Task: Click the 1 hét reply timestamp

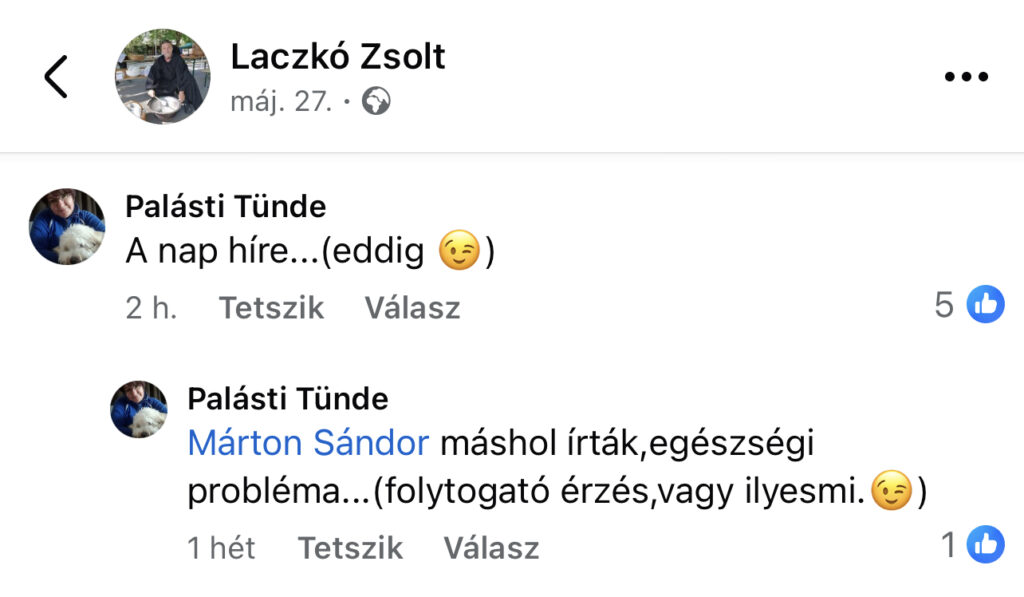Action: click(x=221, y=548)
